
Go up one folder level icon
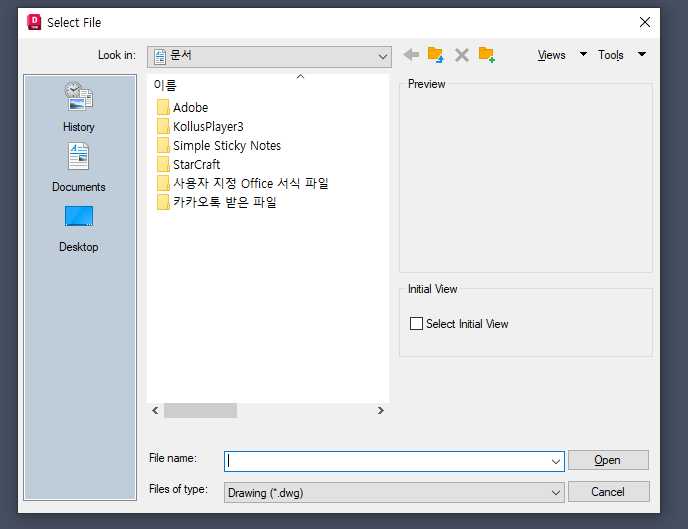click(435, 55)
